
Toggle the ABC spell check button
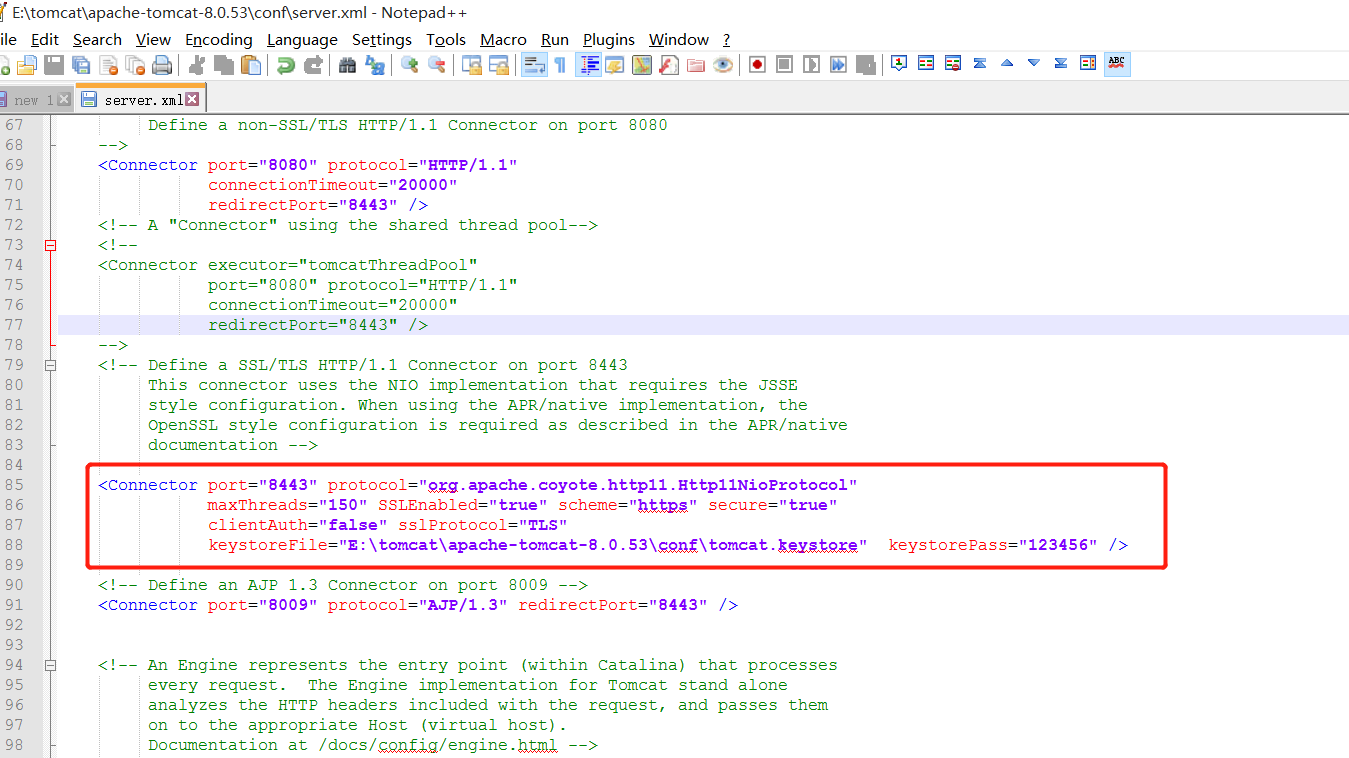(x=1117, y=64)
